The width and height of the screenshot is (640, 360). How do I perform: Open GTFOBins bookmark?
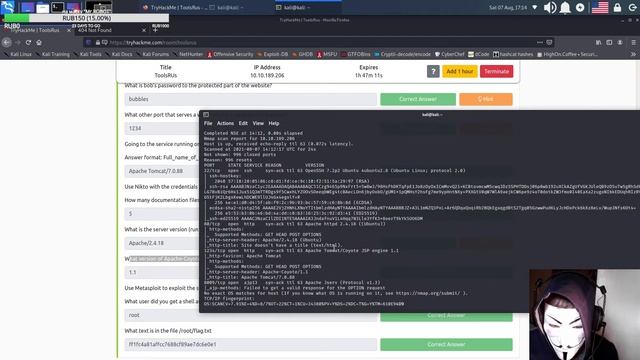click(x=356, y=54)
